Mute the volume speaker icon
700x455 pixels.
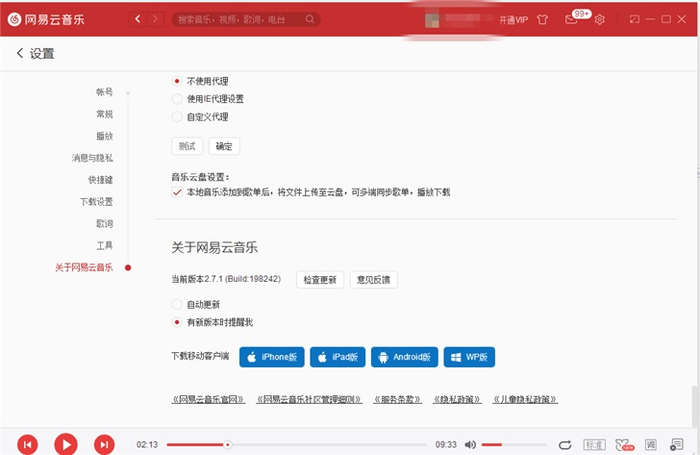[x=470, y=445]
